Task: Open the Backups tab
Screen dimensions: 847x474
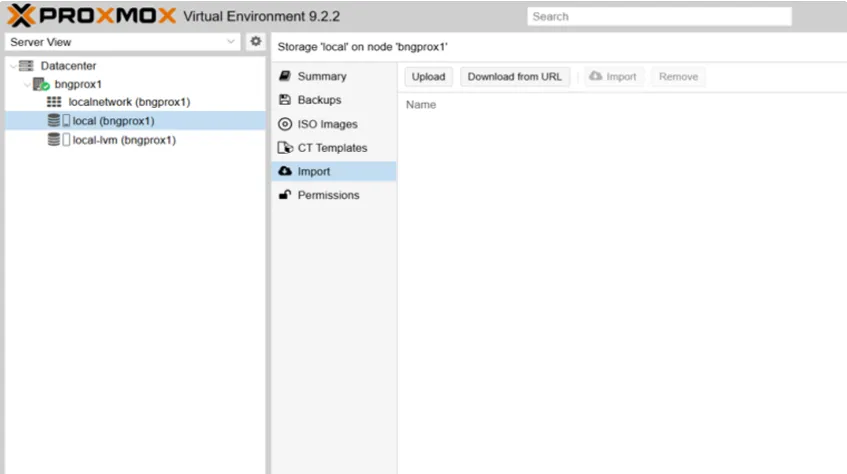Action: click(x=334, y=100)
